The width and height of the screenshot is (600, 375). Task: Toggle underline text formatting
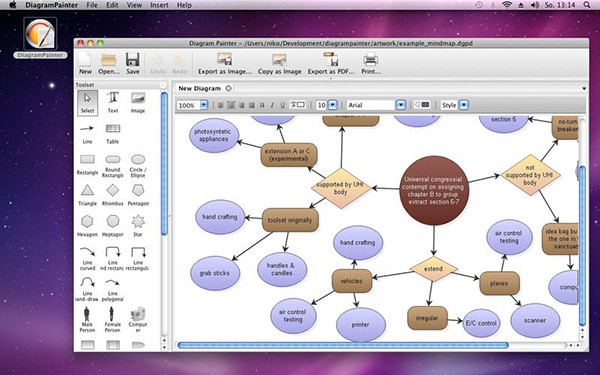pyautogui.click(x=283, y=105)
